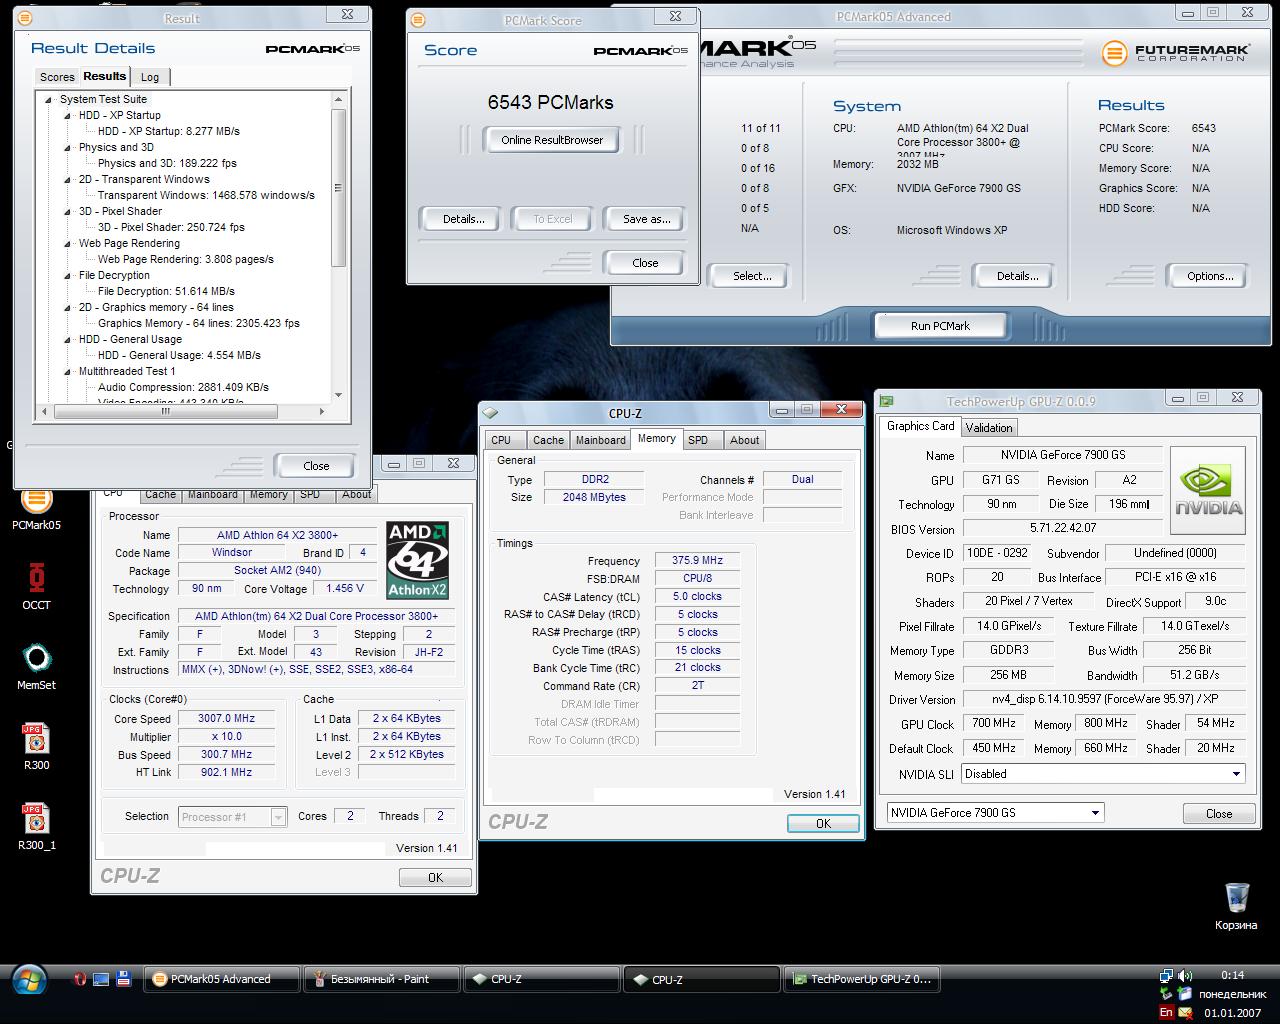This screenshot has height=1024, width=1280.
Task: Click the floppy disk quick launch icon
Action: (123, 979)
